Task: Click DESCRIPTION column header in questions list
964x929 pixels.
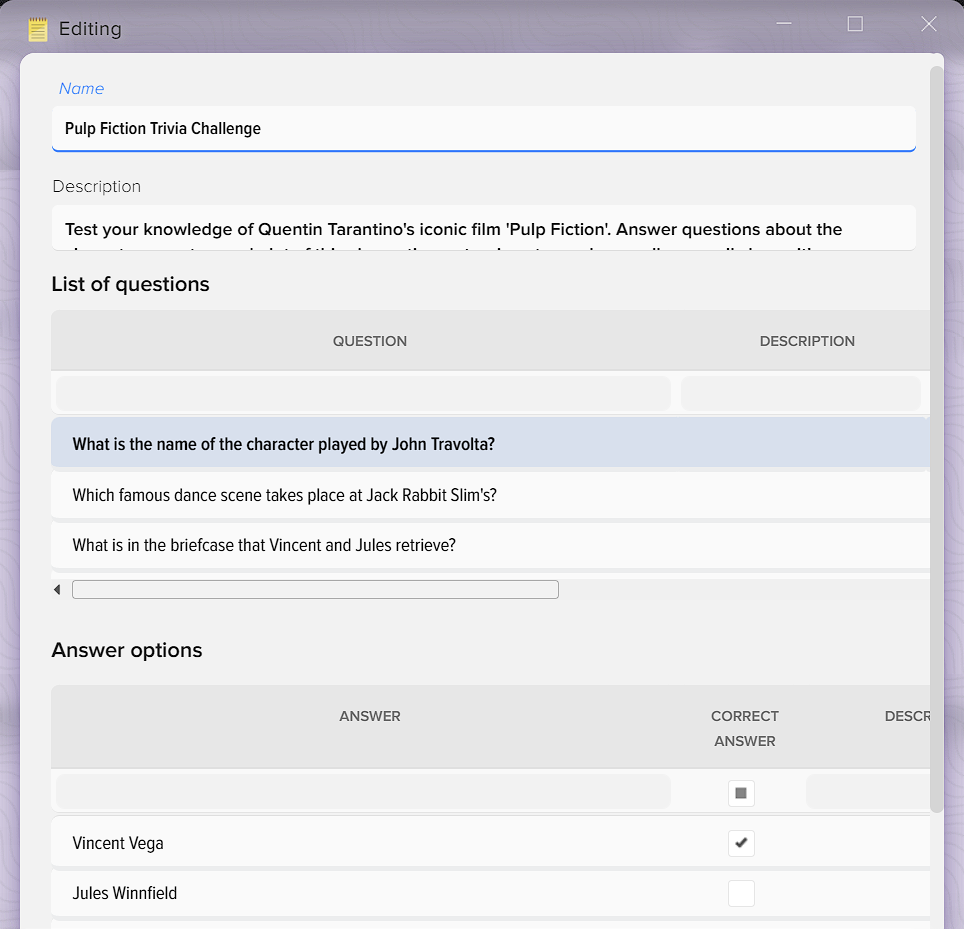Action: [x=807, y=341]
